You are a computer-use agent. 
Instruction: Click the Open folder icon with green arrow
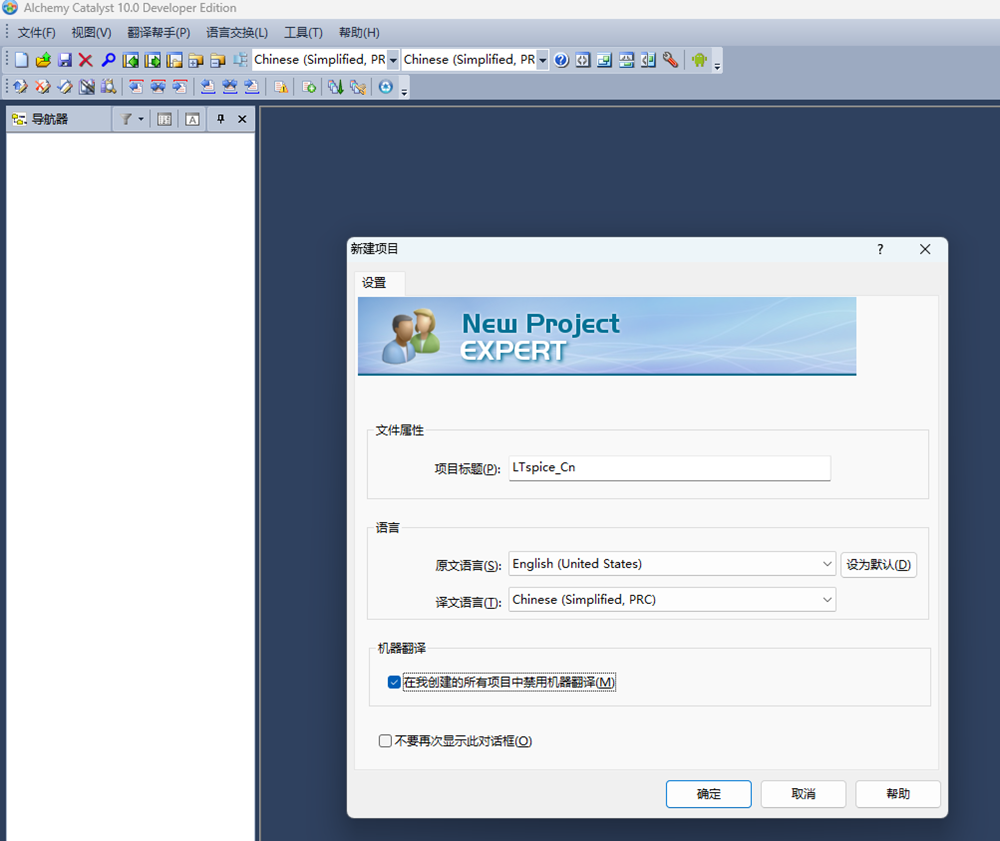(43, 60)
